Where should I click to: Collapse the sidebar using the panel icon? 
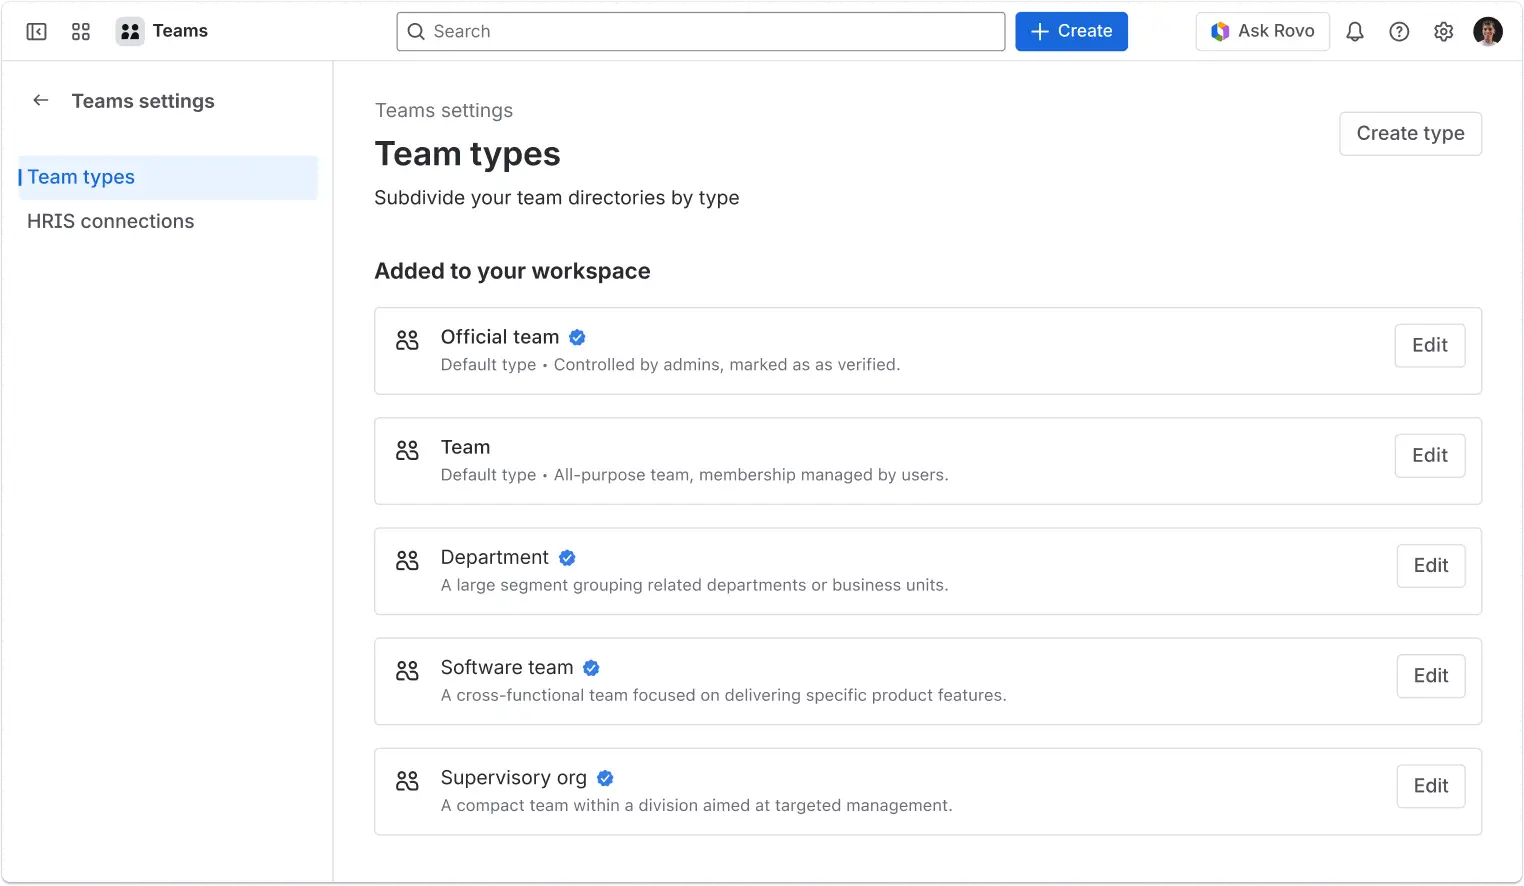click(x=36, y=31)
